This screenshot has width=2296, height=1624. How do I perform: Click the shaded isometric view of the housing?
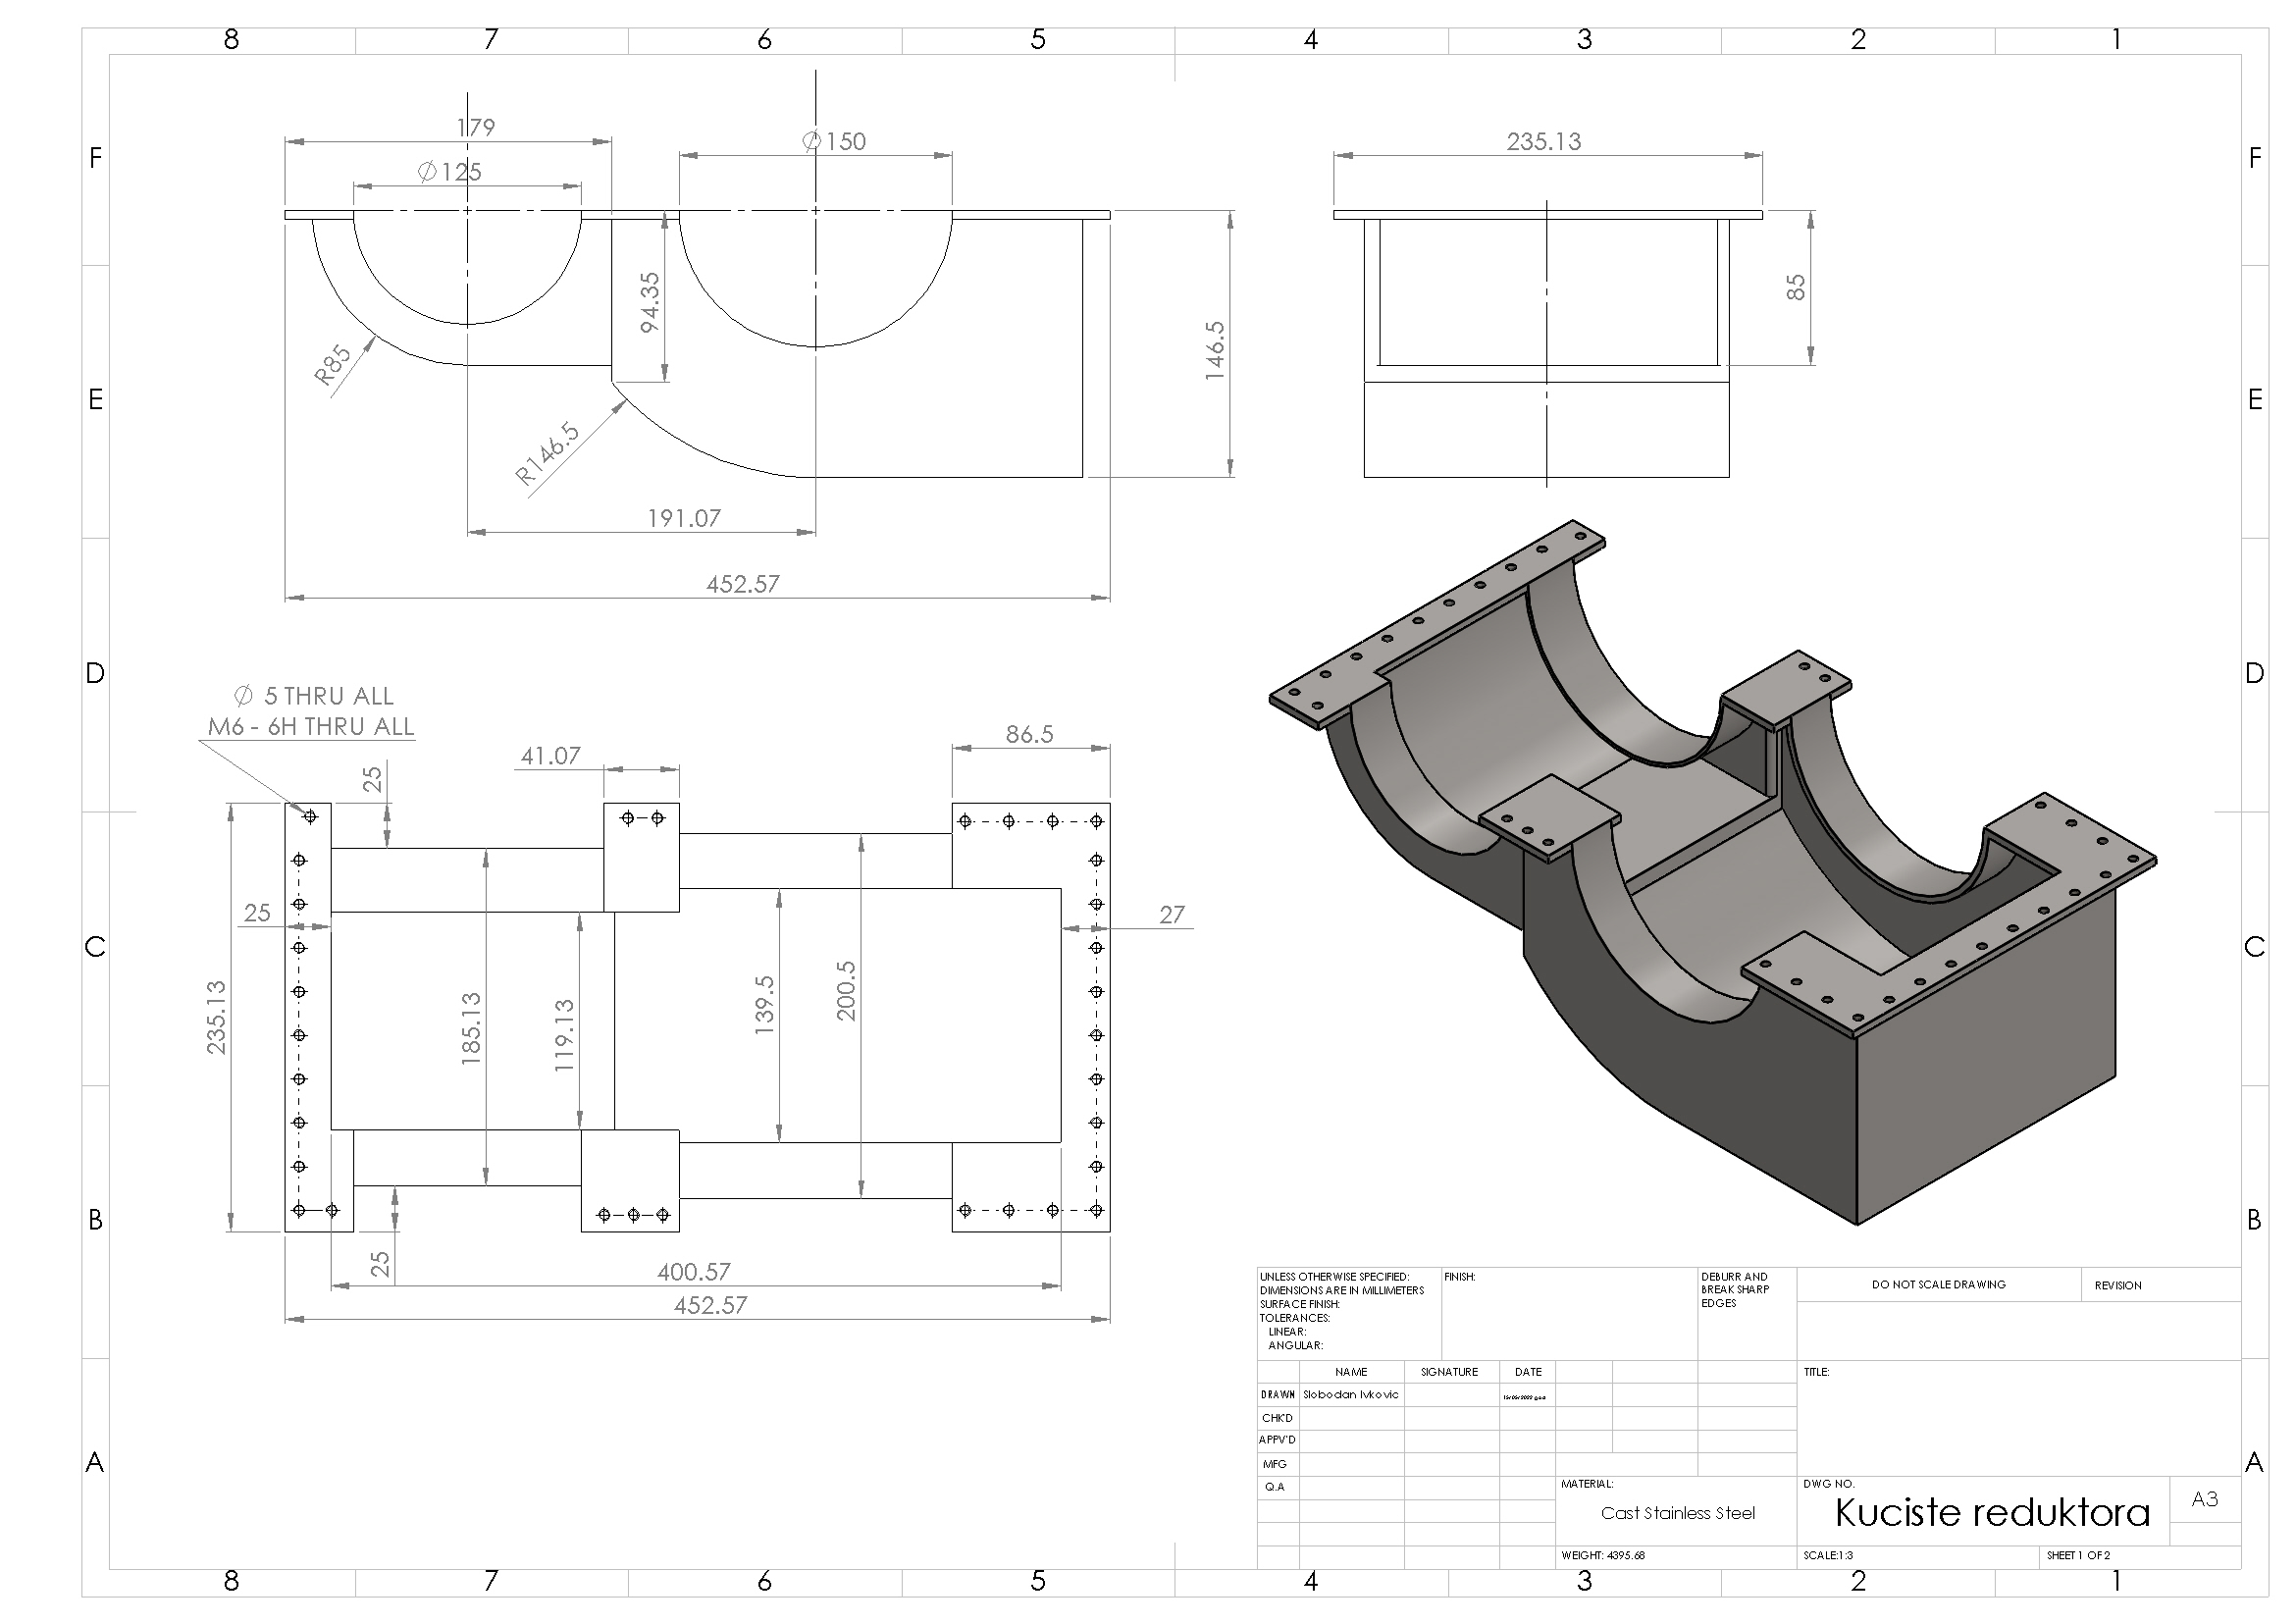coord(1712,870)
